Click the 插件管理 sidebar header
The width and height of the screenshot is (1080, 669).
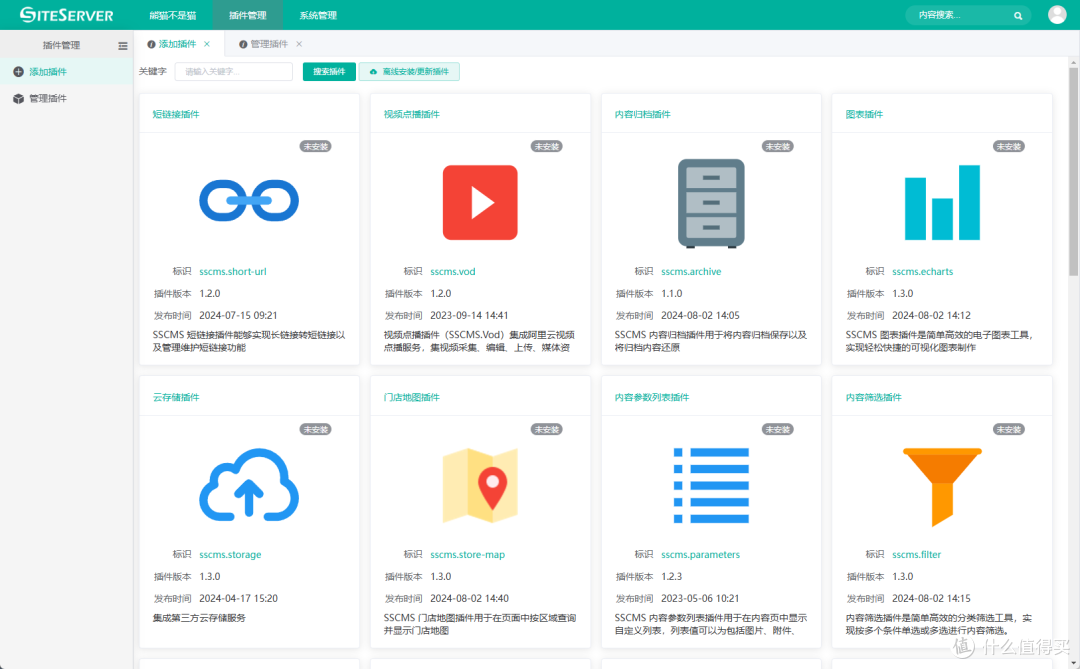click(61, 45)
